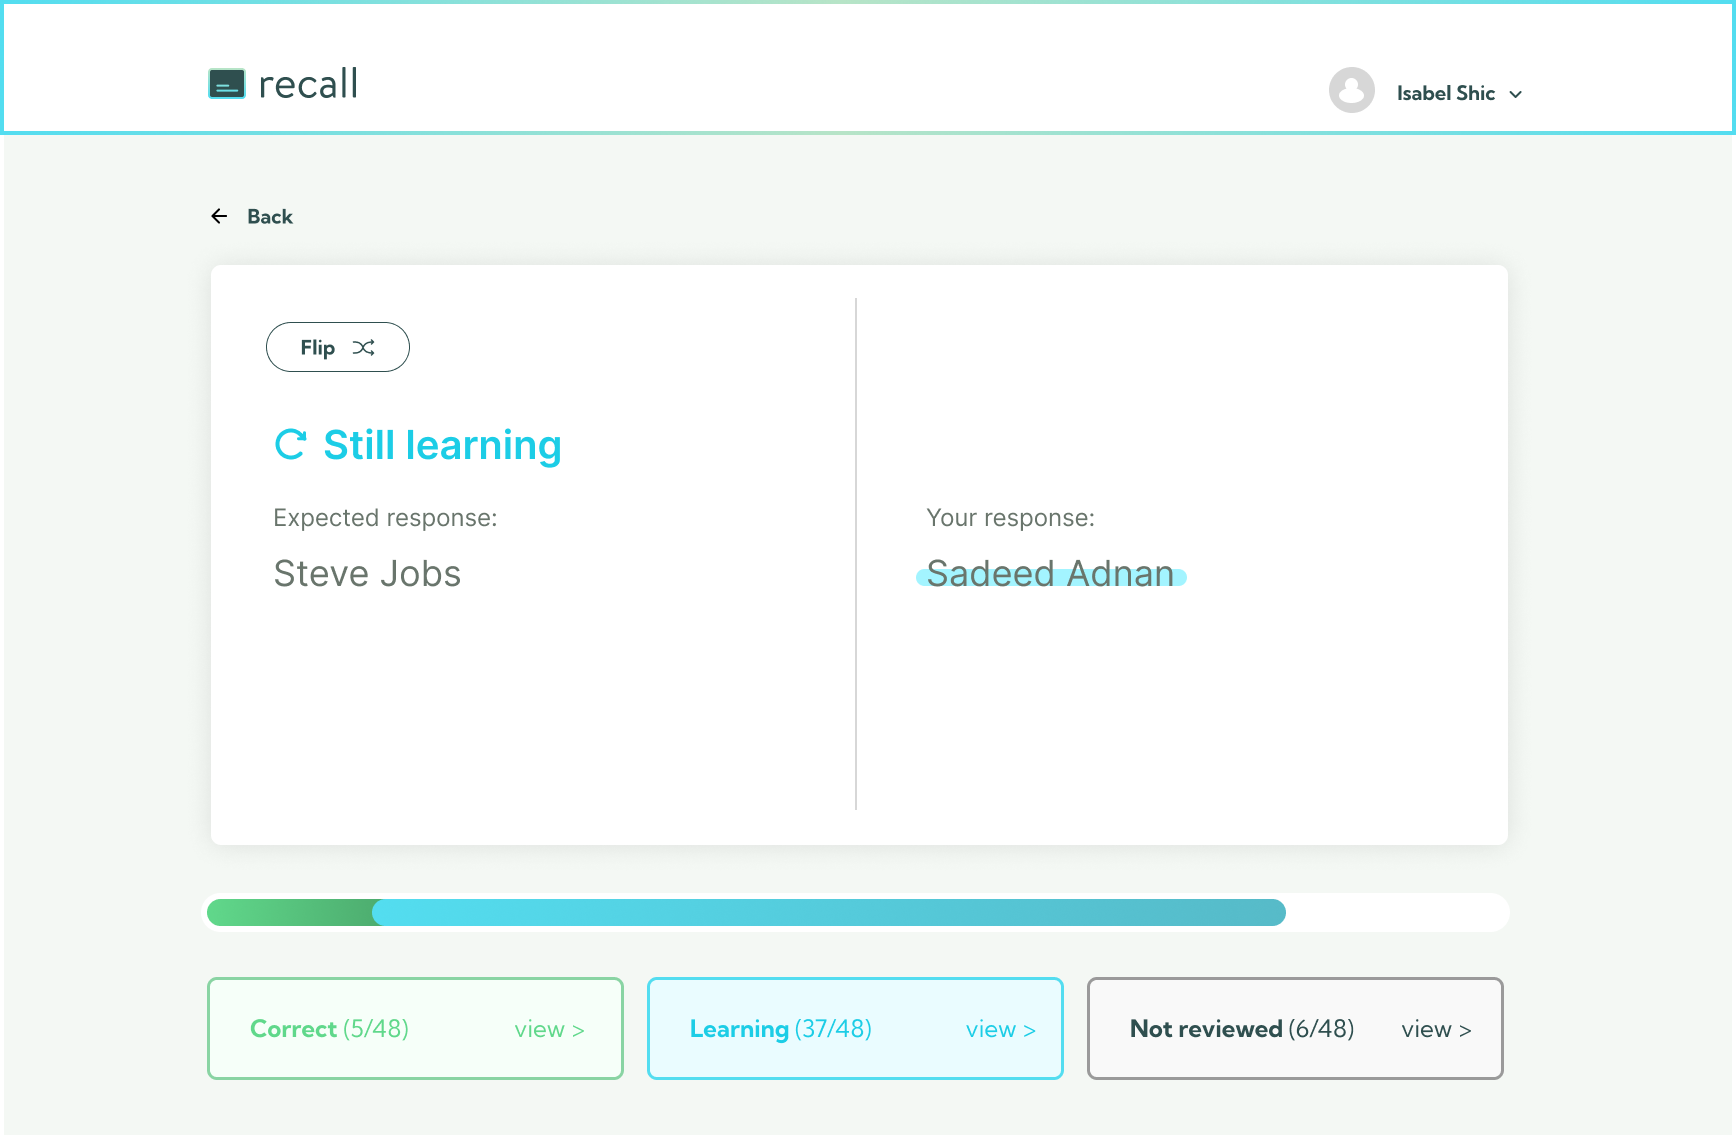The image size is (1736, 1135).
Task: Click the Still learning refresh icon
Action: point(290,445)
